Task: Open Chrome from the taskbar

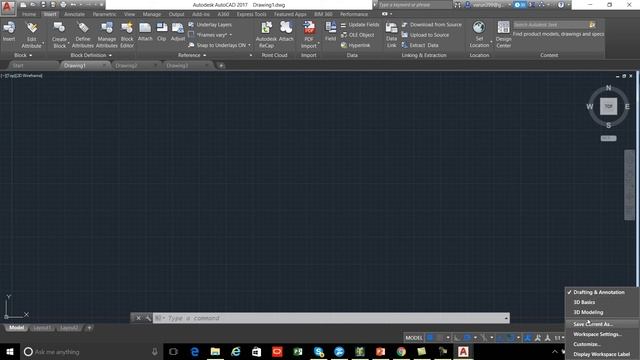Action: point(401,351)
